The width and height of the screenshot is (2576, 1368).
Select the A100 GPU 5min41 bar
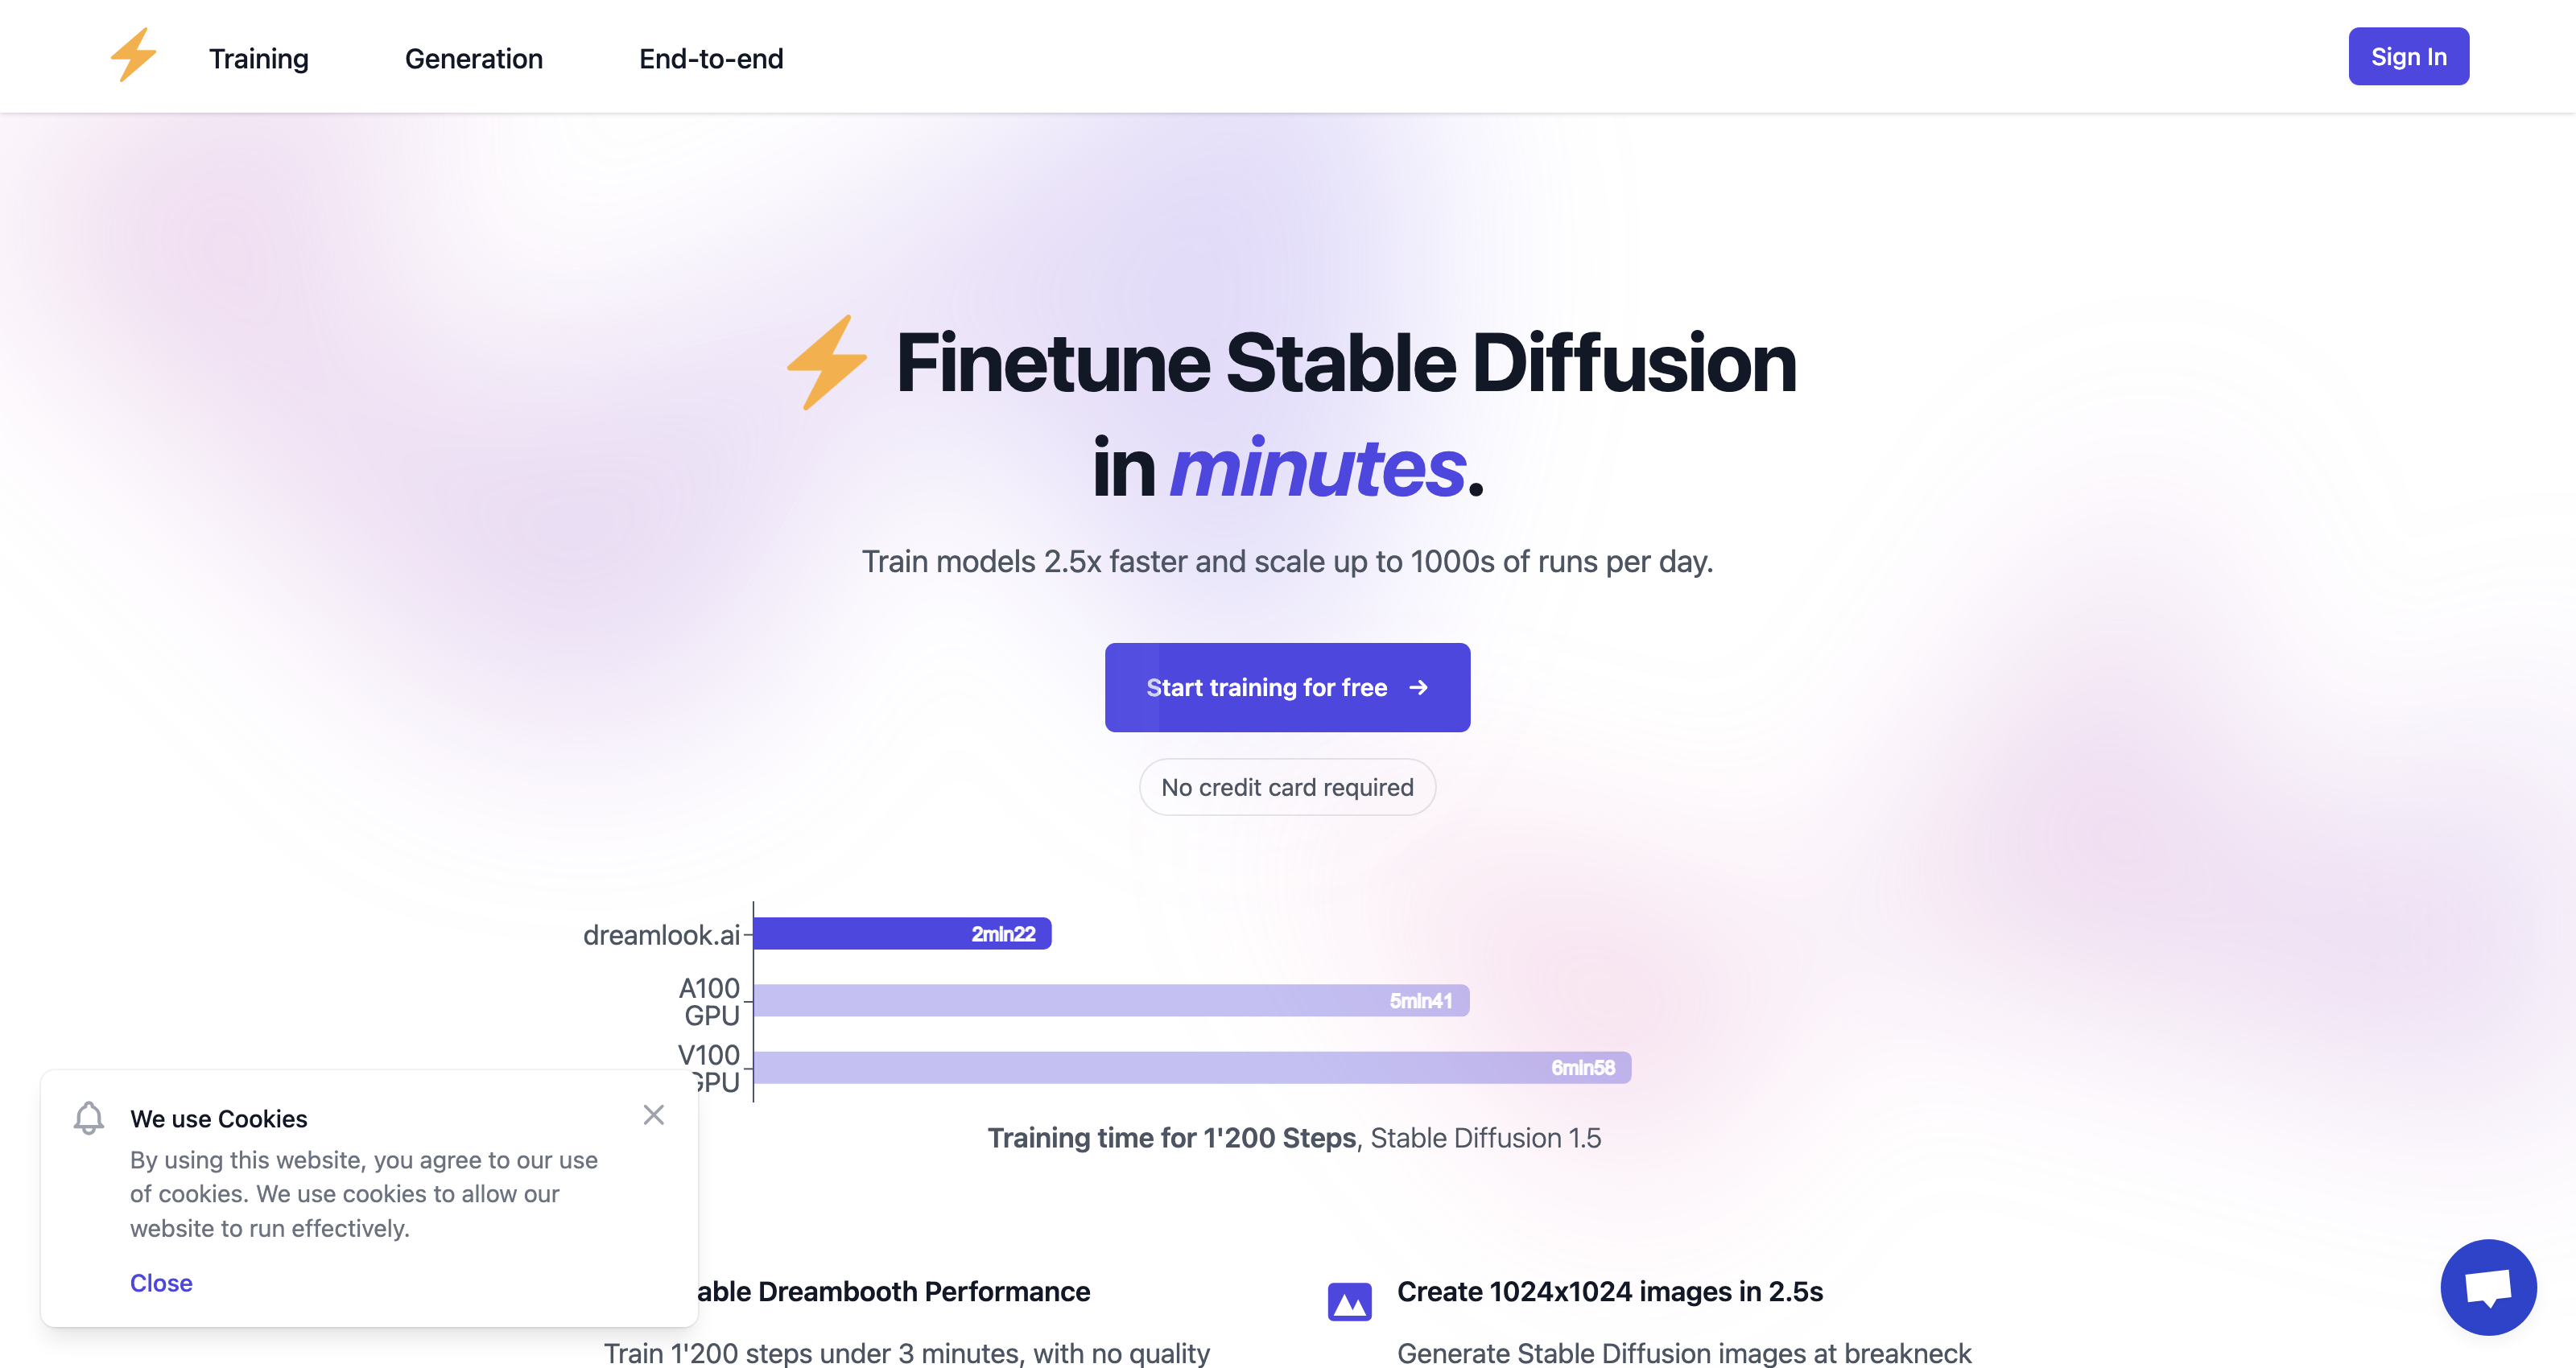[1111, 1000]
